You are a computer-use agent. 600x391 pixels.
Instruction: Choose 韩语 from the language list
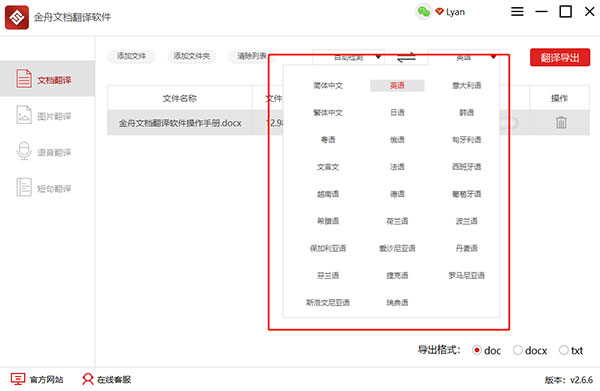466,112
